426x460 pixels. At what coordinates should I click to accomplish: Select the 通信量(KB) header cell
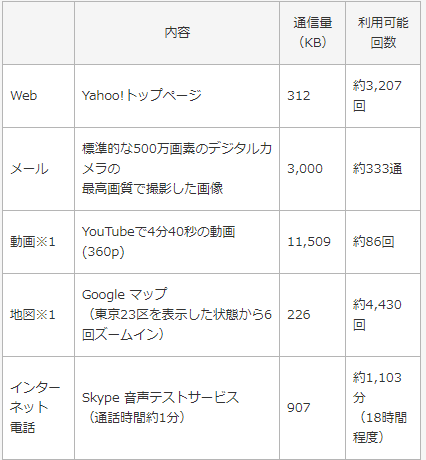[312, 32]
